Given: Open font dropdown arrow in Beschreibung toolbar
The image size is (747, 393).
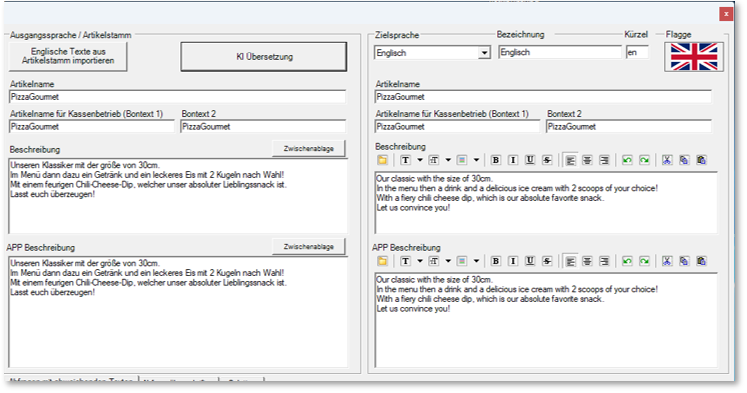Looking at the screenshot, I should coord(420,160).
